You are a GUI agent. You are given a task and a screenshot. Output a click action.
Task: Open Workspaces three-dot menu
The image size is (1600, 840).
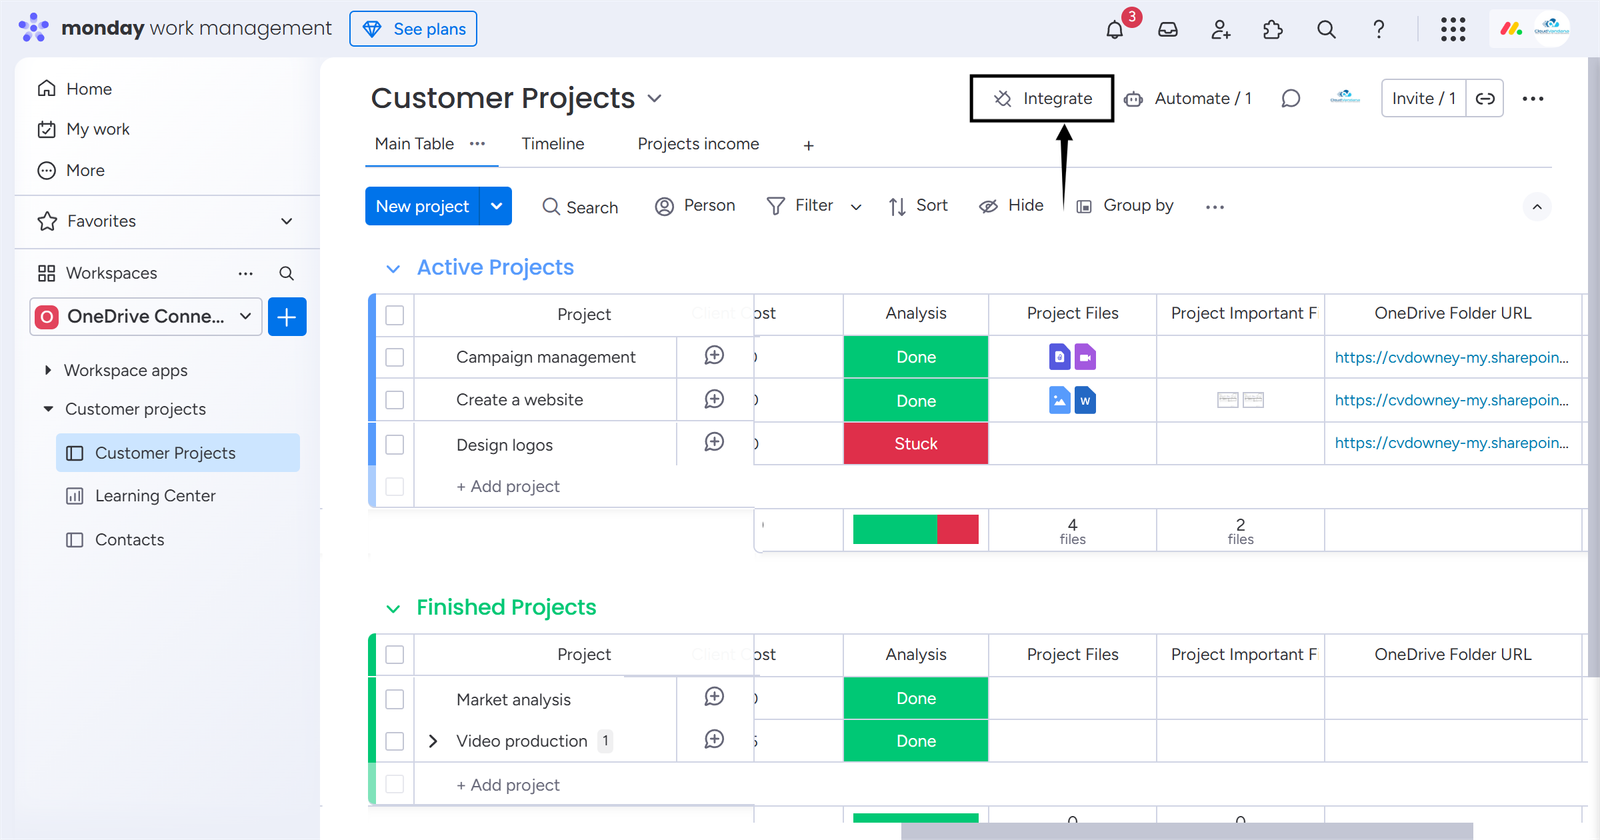pos(245,273)
